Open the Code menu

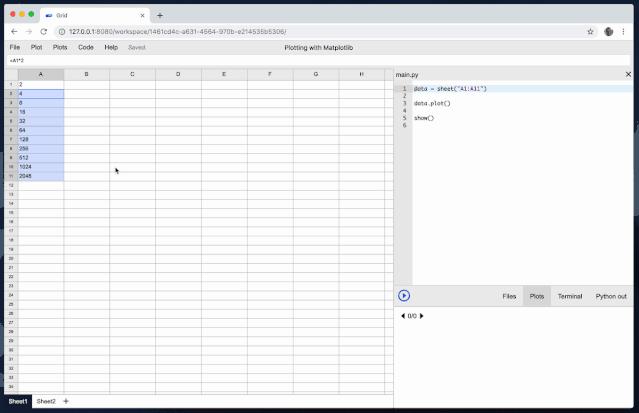click(86, 47)
